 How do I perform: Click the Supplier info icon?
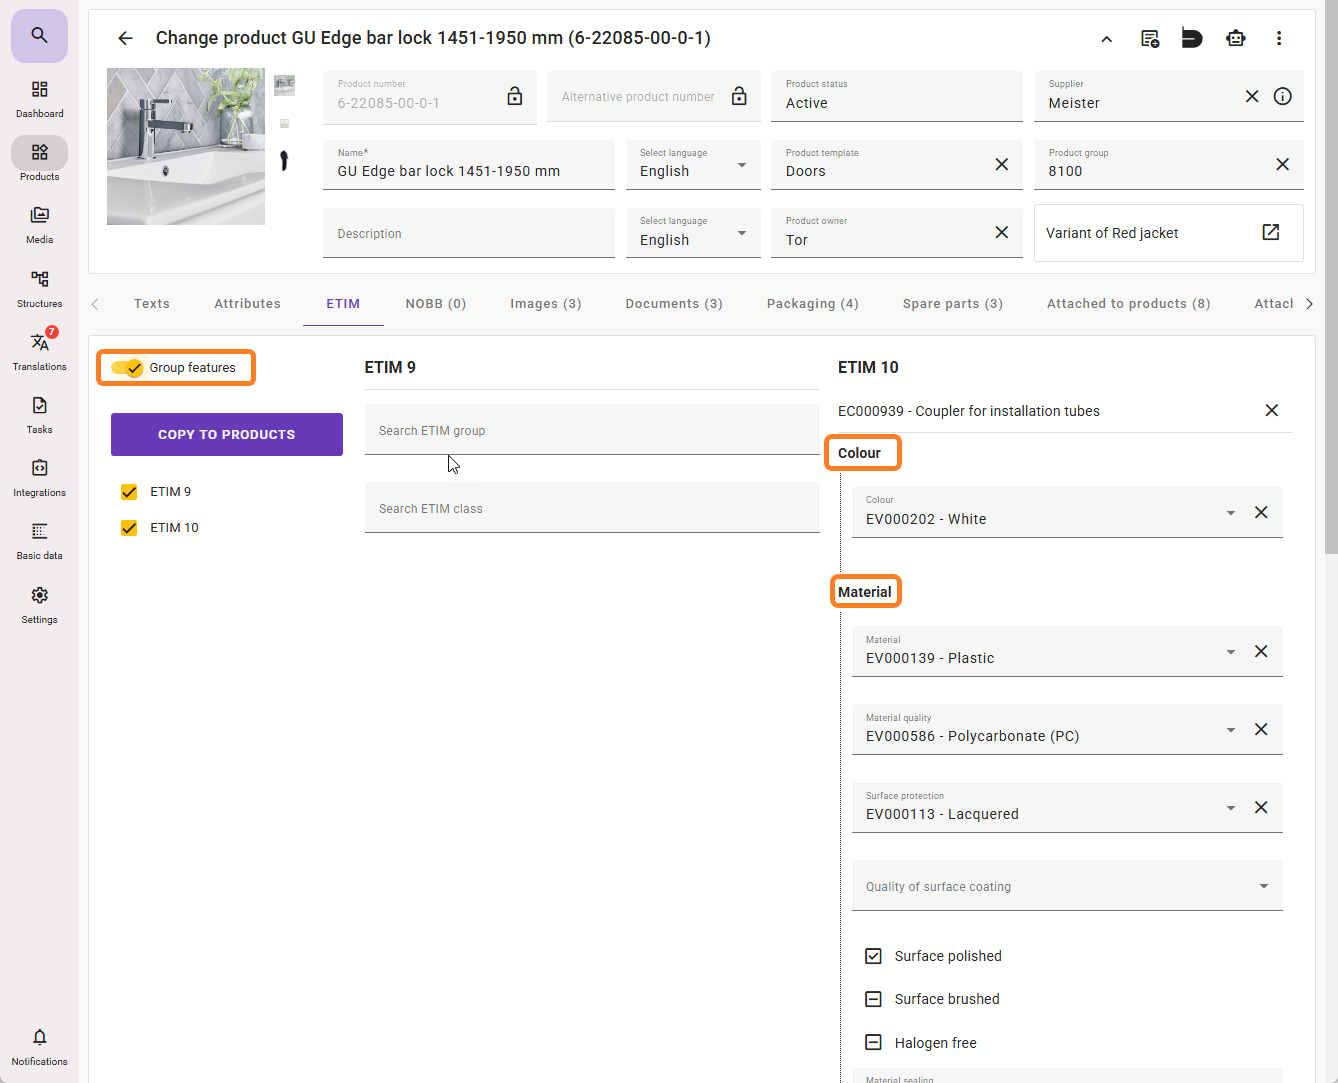[x=1282, y=96]
